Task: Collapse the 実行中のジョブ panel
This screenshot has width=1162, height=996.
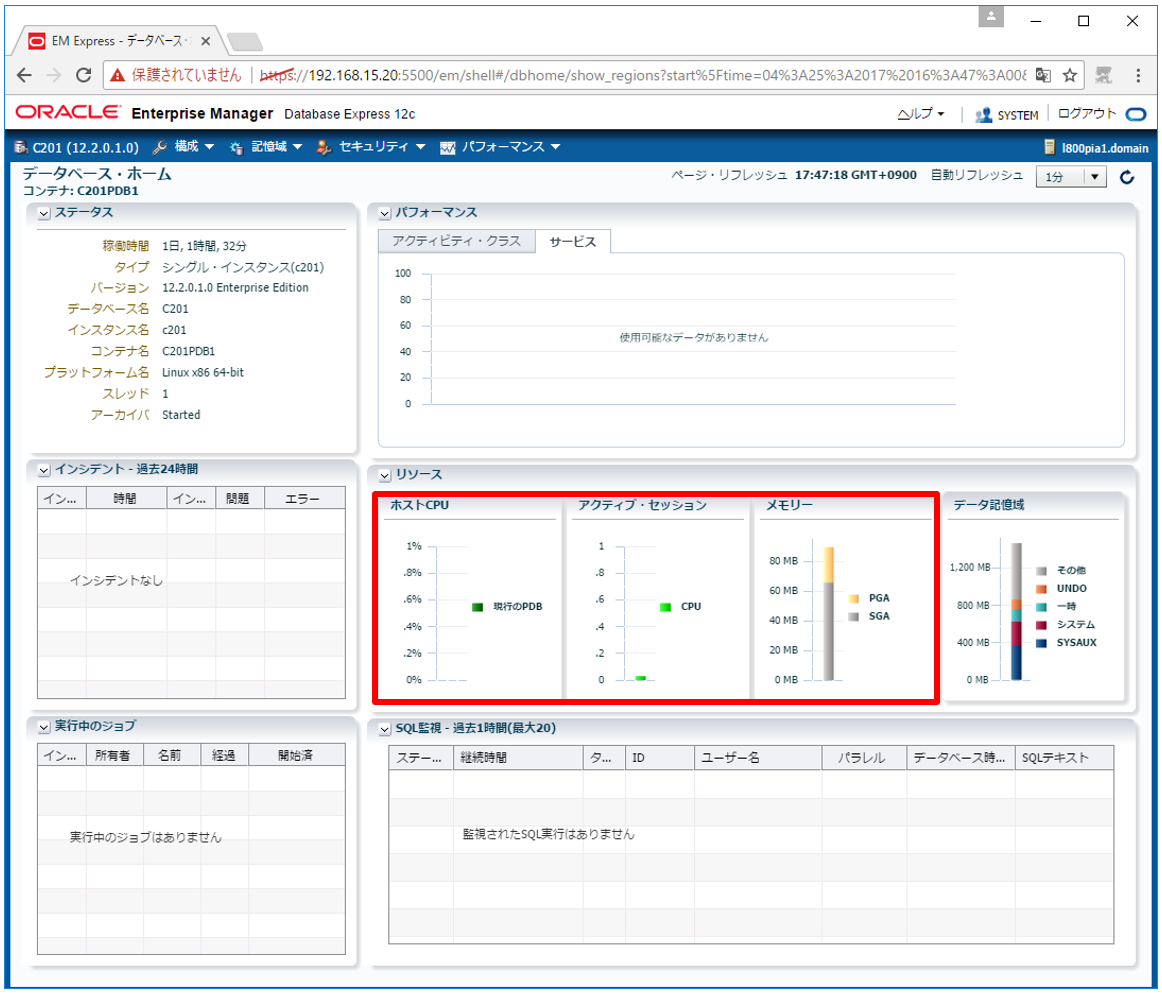Action: point(44,727)
